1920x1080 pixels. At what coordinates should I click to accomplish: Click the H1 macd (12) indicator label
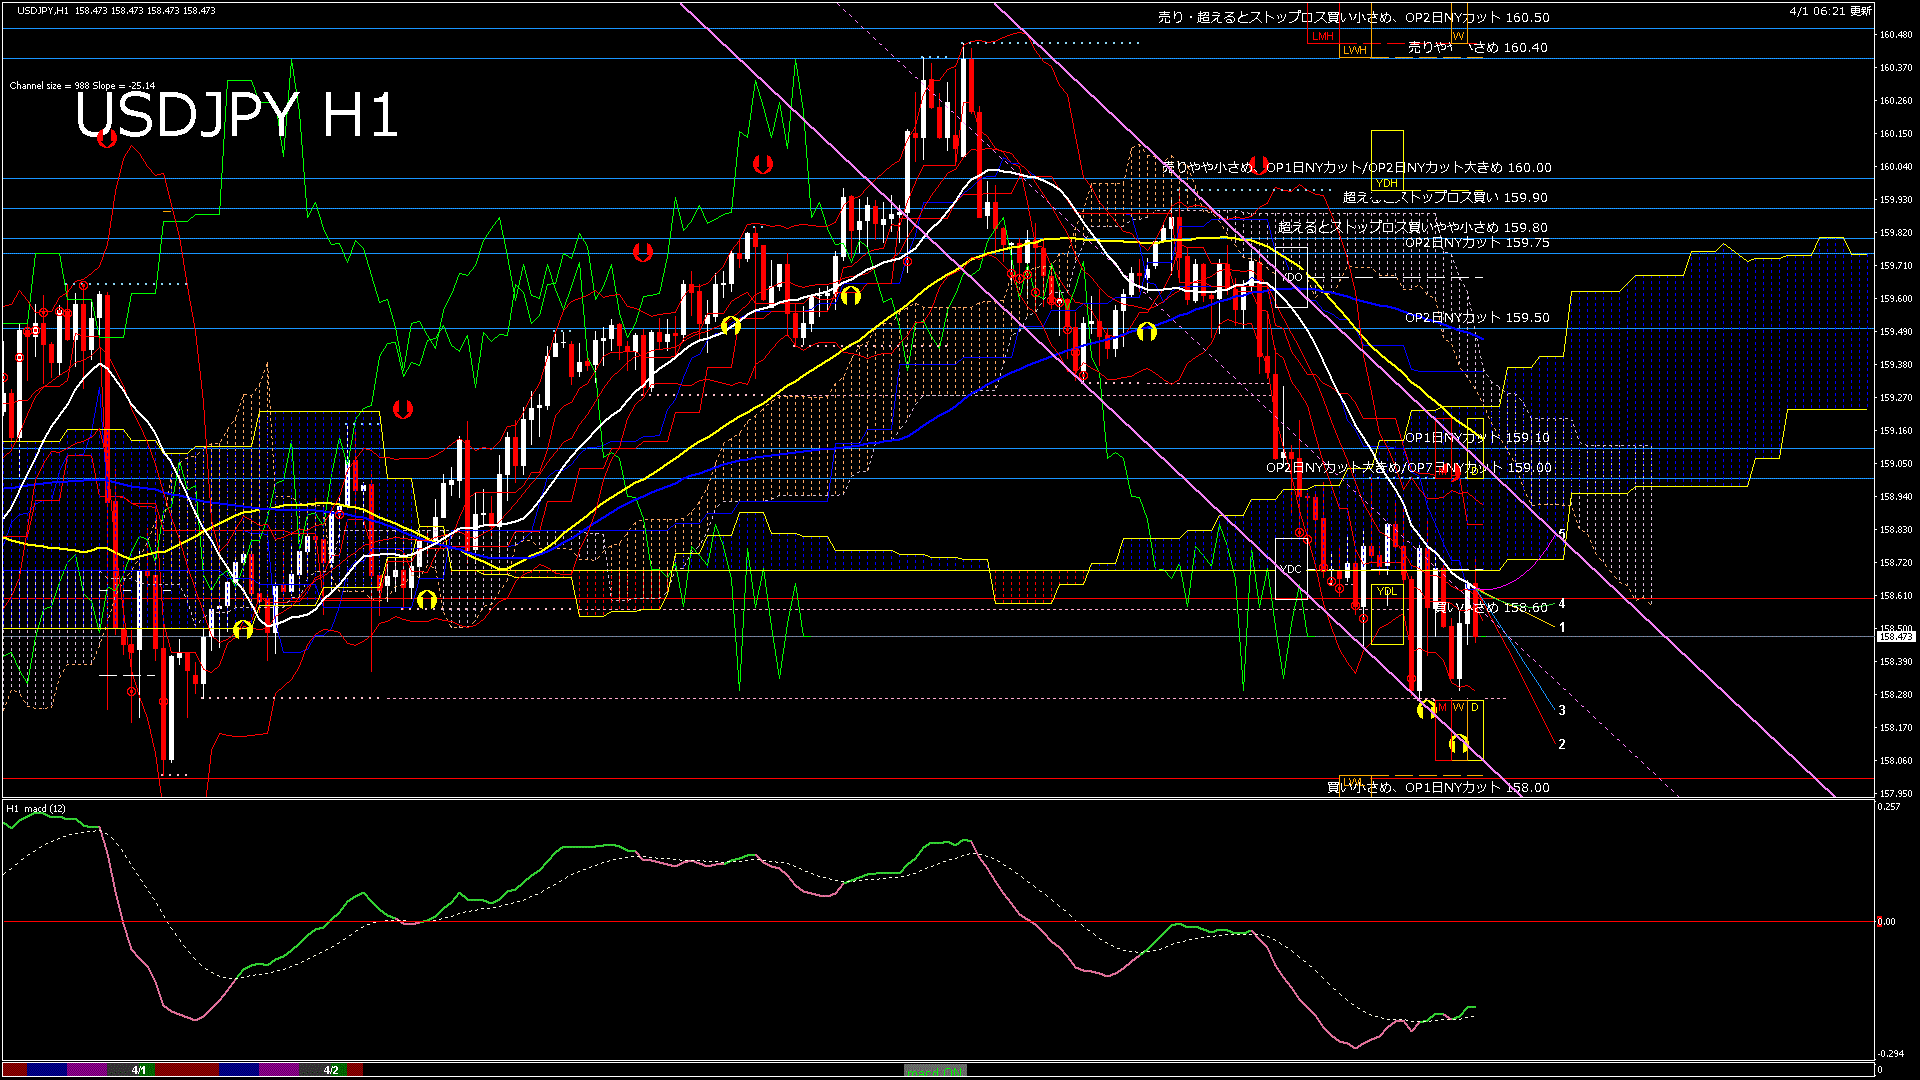(36, 808)
